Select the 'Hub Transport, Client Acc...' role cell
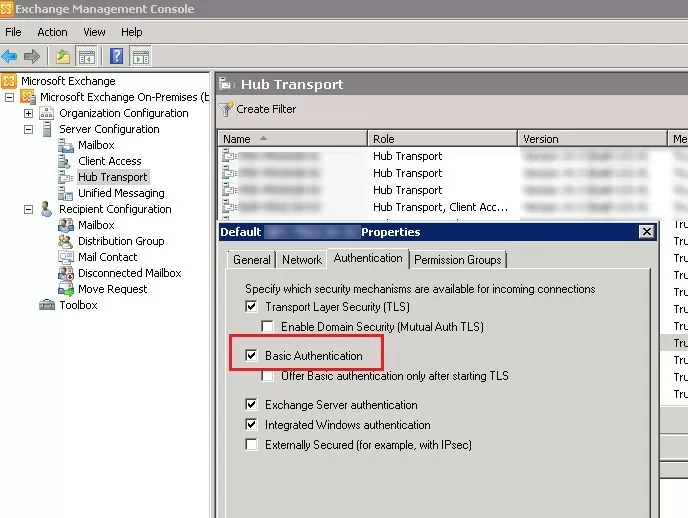Image resolution: width=688 pixels, height=518 pixels. pyautogui.click(x=441, y=207)
